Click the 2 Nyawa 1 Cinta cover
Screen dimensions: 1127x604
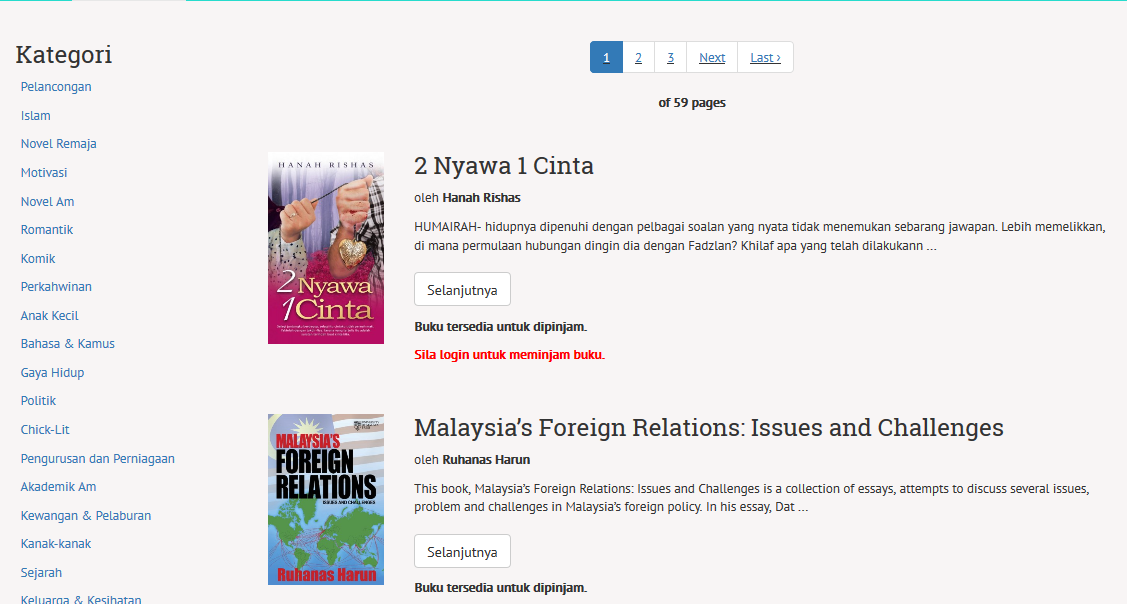click(x=326, y=248)
